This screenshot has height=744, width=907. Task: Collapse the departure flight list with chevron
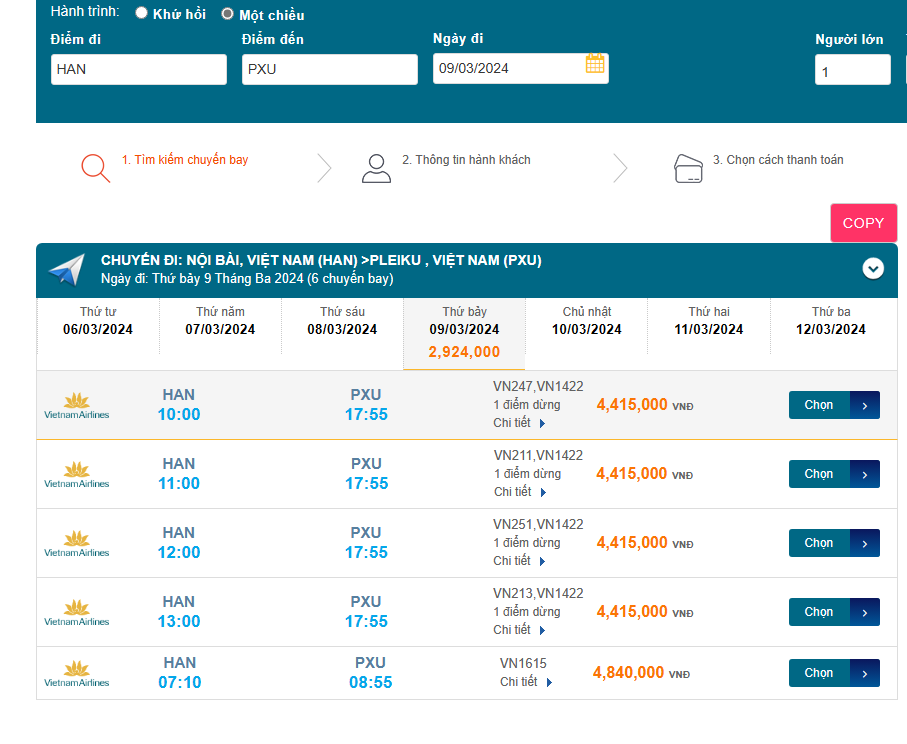coord(873,268)
